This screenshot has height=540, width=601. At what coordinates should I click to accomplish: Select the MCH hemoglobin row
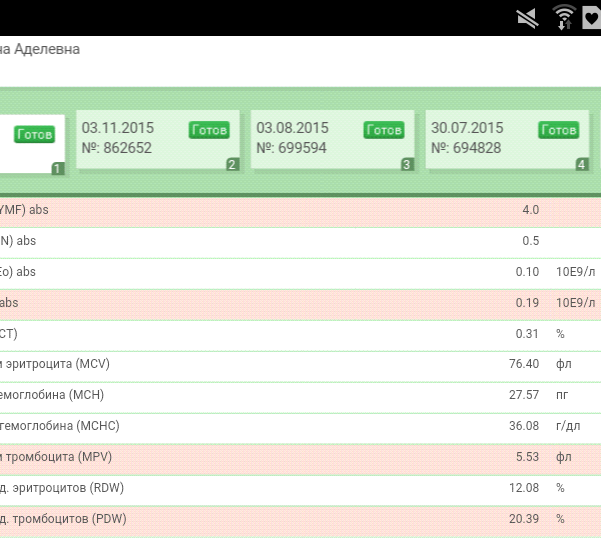[300, 395]
